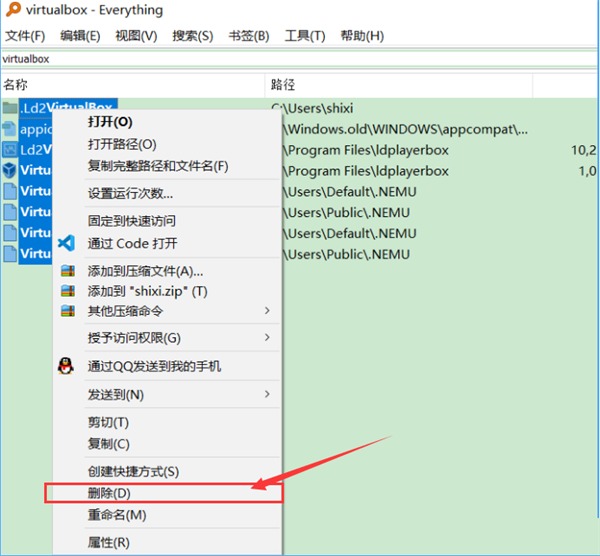Click the QQ penguin icon in context menu
The height and width of the screenshot is (556, 600).
[67, 366]
